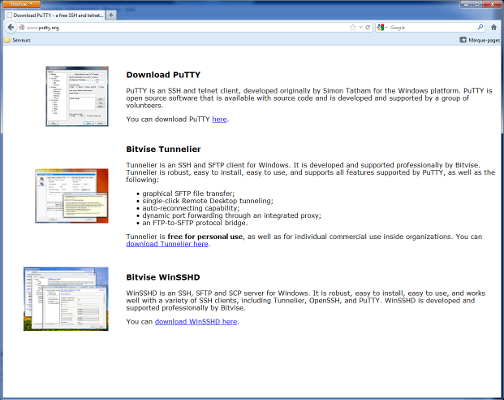This screenshot has height=400, width=504.
Task: Follow the 'here' PuTTY download link
Action: coord(219,119)
